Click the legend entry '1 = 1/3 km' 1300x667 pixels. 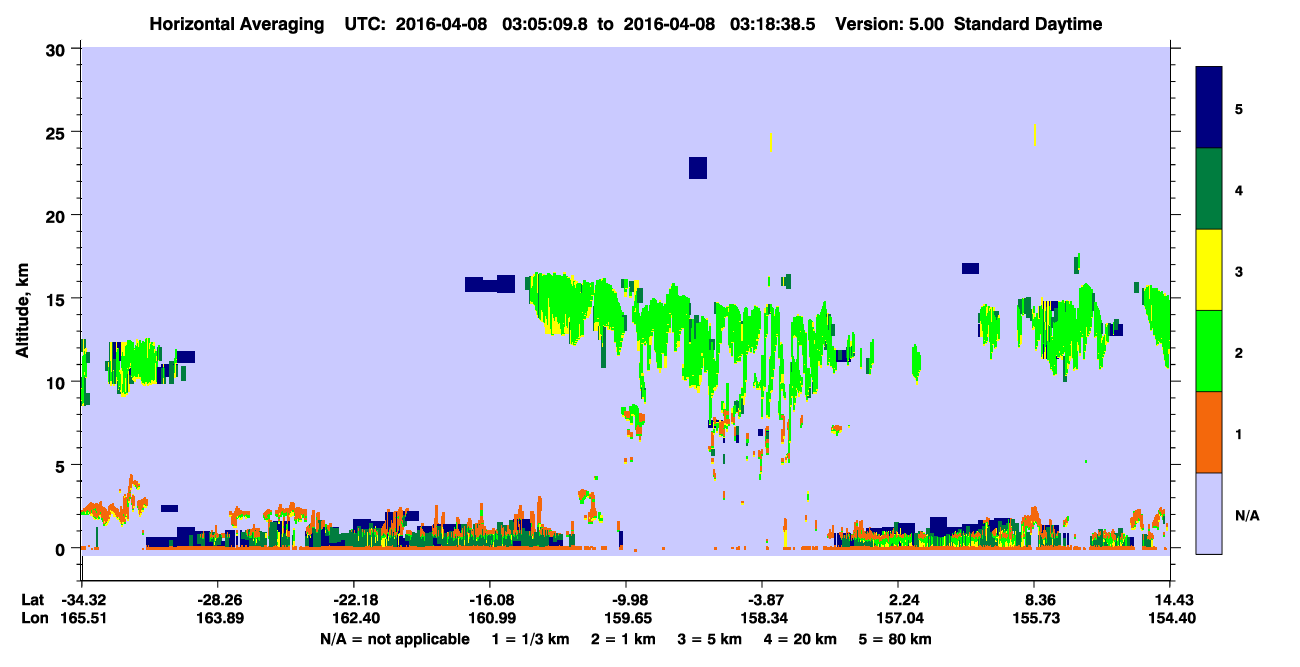[531, 639]
